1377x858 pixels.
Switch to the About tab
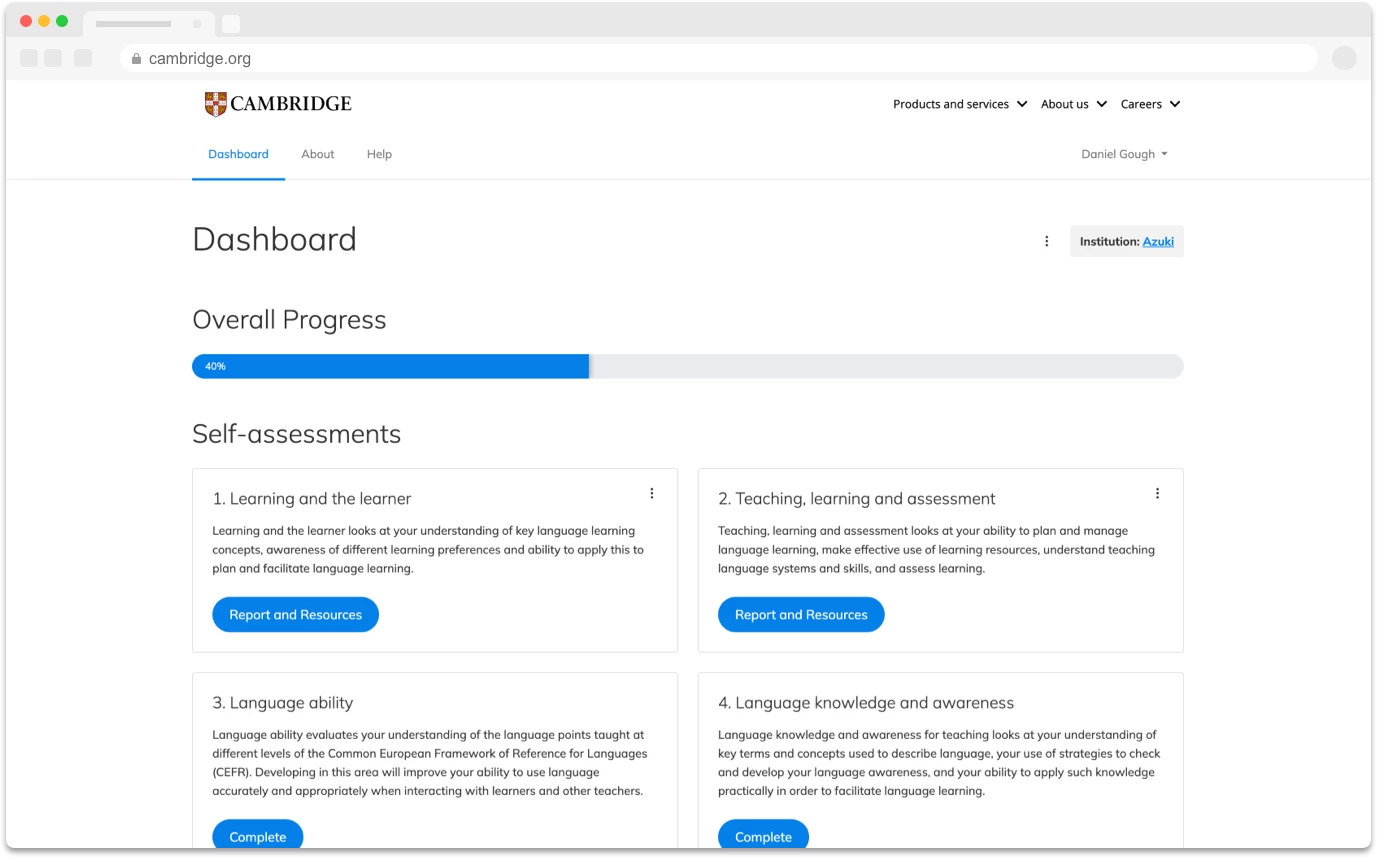tap(318, 154)
